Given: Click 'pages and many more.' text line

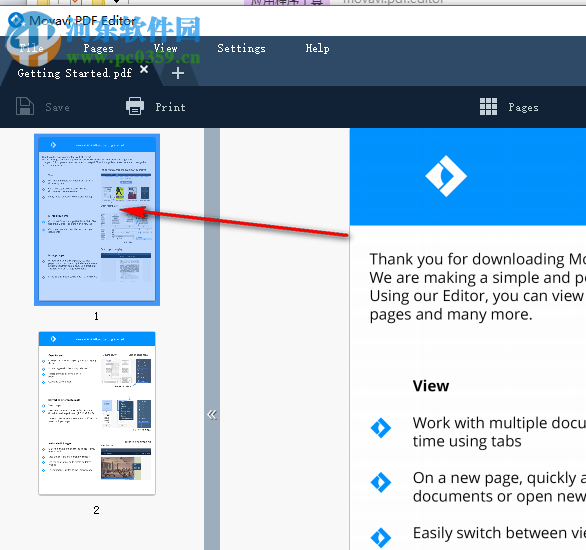Looking at the screenshot, I should pos(451,314).
